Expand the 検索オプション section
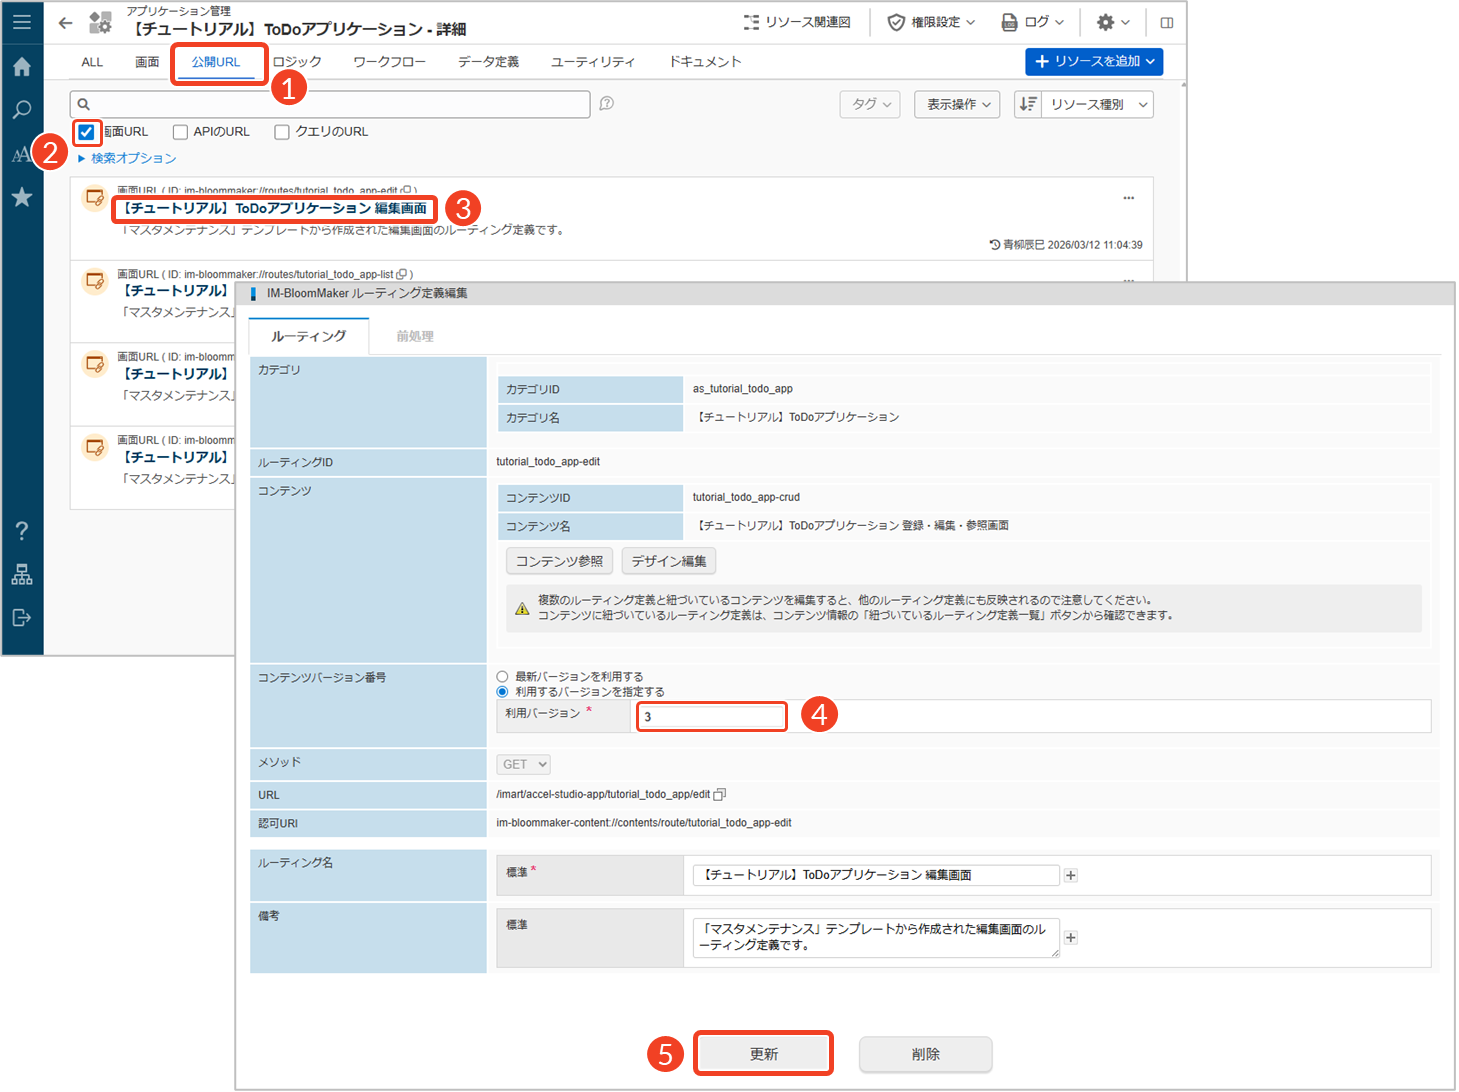The height and width of the screenshot is (1092, 1459). [x=127, y=158]
